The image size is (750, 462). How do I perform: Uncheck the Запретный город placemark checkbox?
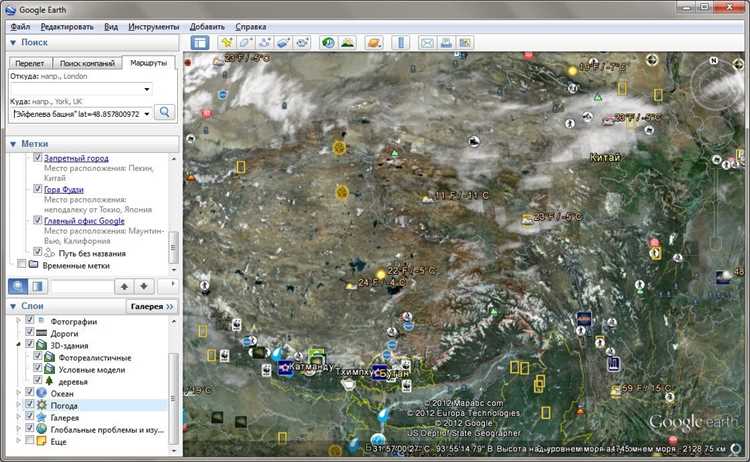coord(37,157)
